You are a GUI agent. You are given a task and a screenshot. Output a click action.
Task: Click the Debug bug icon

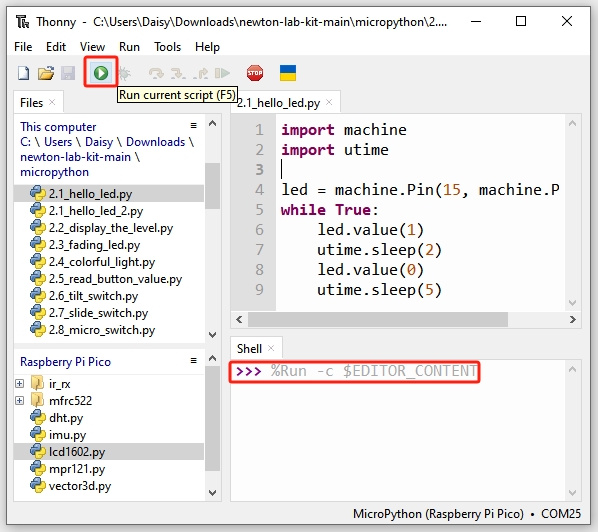point(124,73)
